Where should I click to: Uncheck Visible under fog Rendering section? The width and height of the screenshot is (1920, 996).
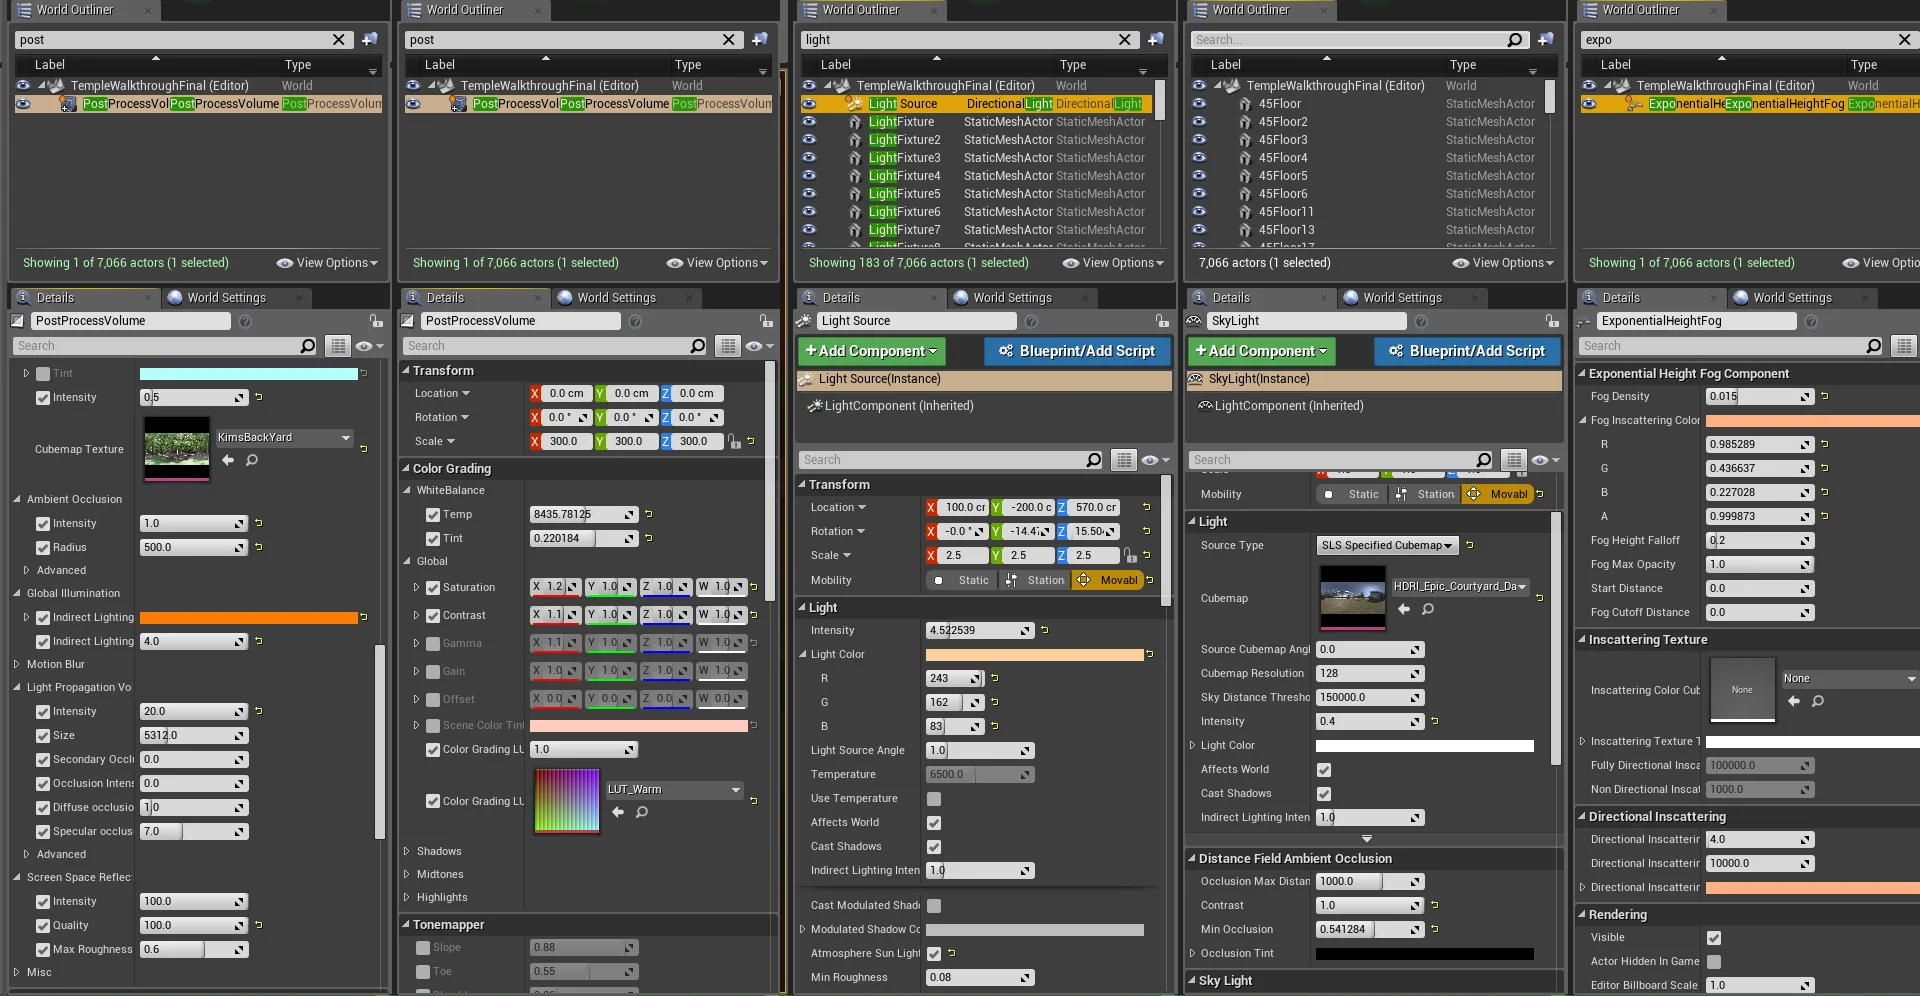(1714, 938)
